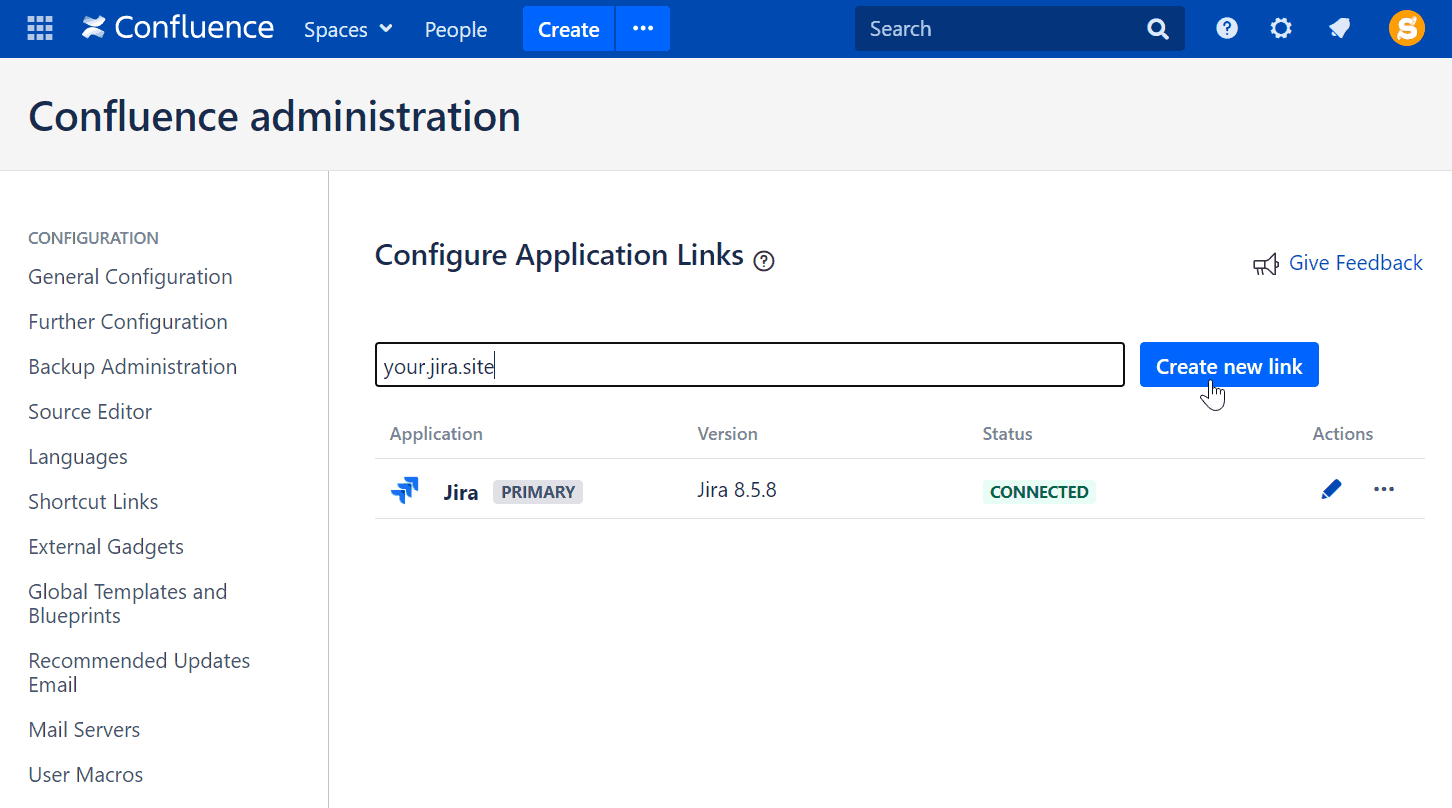Select Backup Administration from the configuration list
The height and width of the screenshot is (808, 1452).
pos(132,366)
